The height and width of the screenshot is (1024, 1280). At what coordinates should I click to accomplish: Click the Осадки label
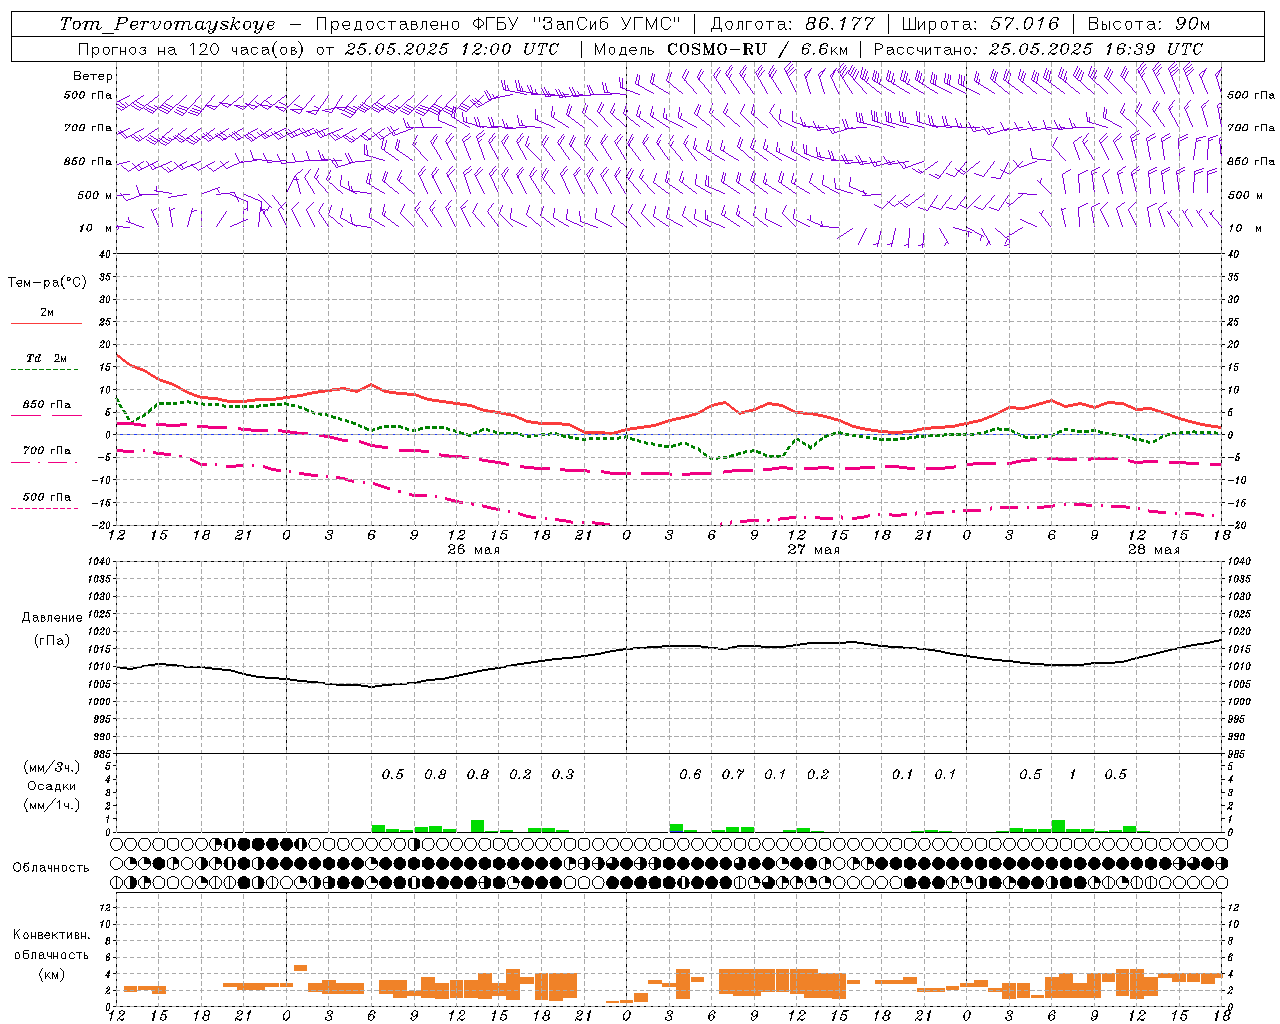(x=52, y=786)
